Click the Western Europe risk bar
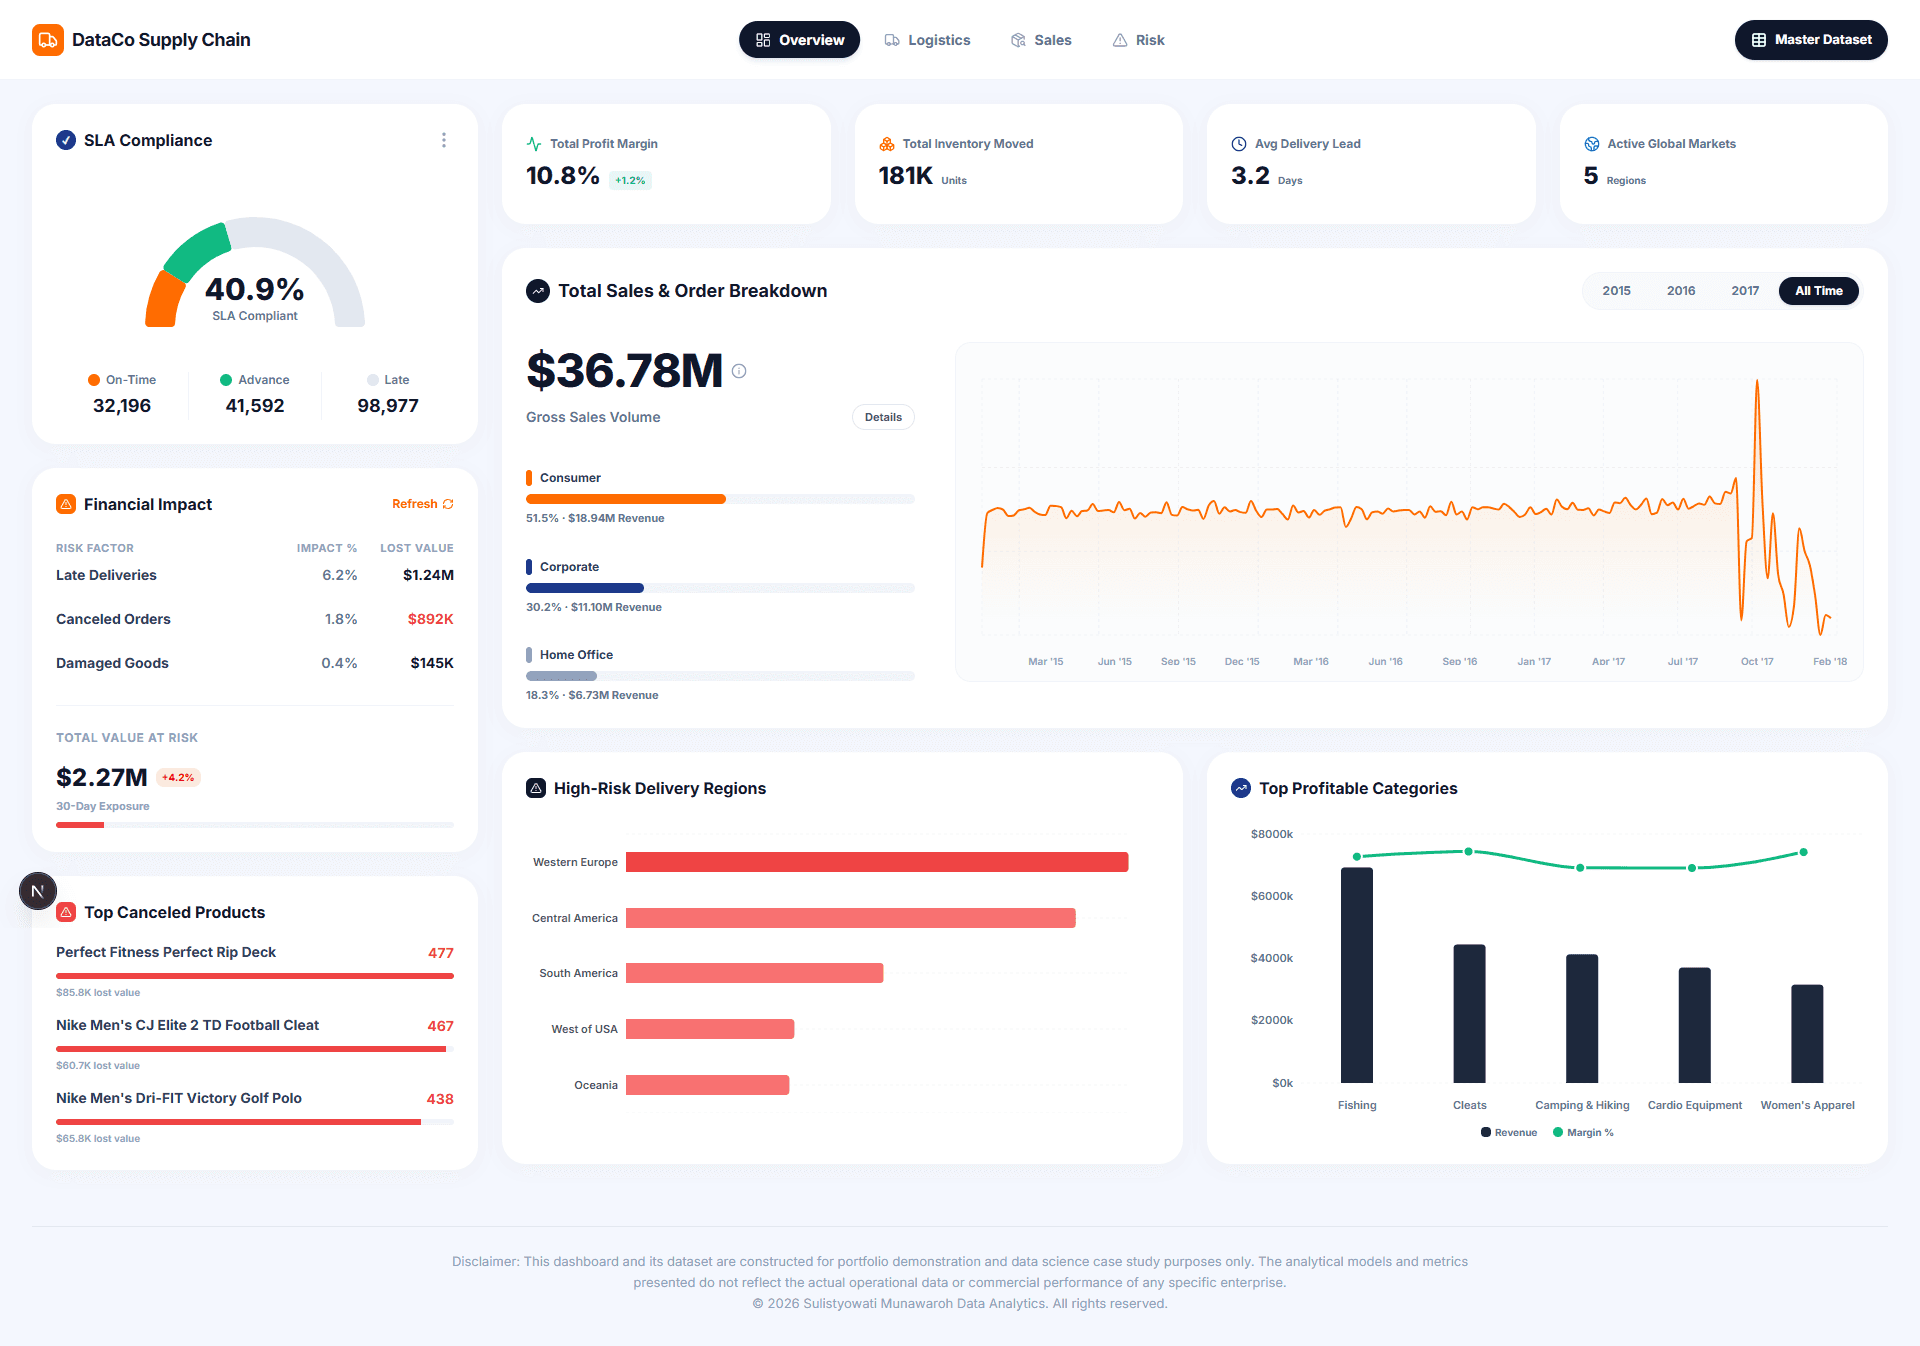This screenshot has width=1920, height=1346. point(877,862)
